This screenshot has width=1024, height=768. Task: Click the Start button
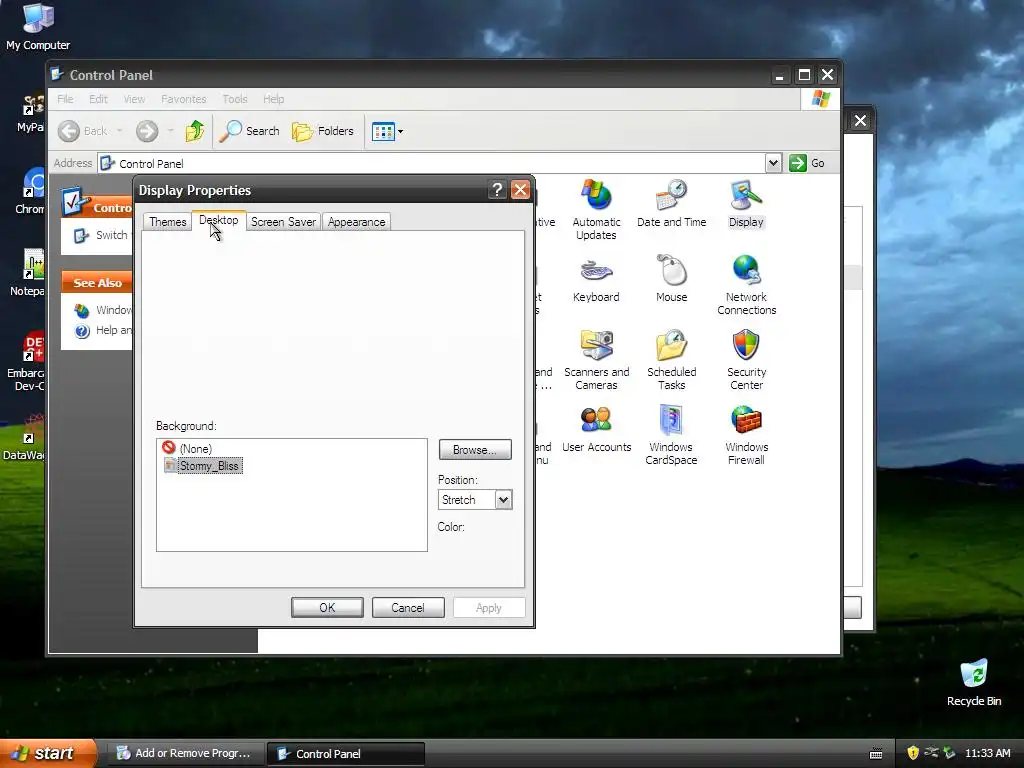(48, 754)
